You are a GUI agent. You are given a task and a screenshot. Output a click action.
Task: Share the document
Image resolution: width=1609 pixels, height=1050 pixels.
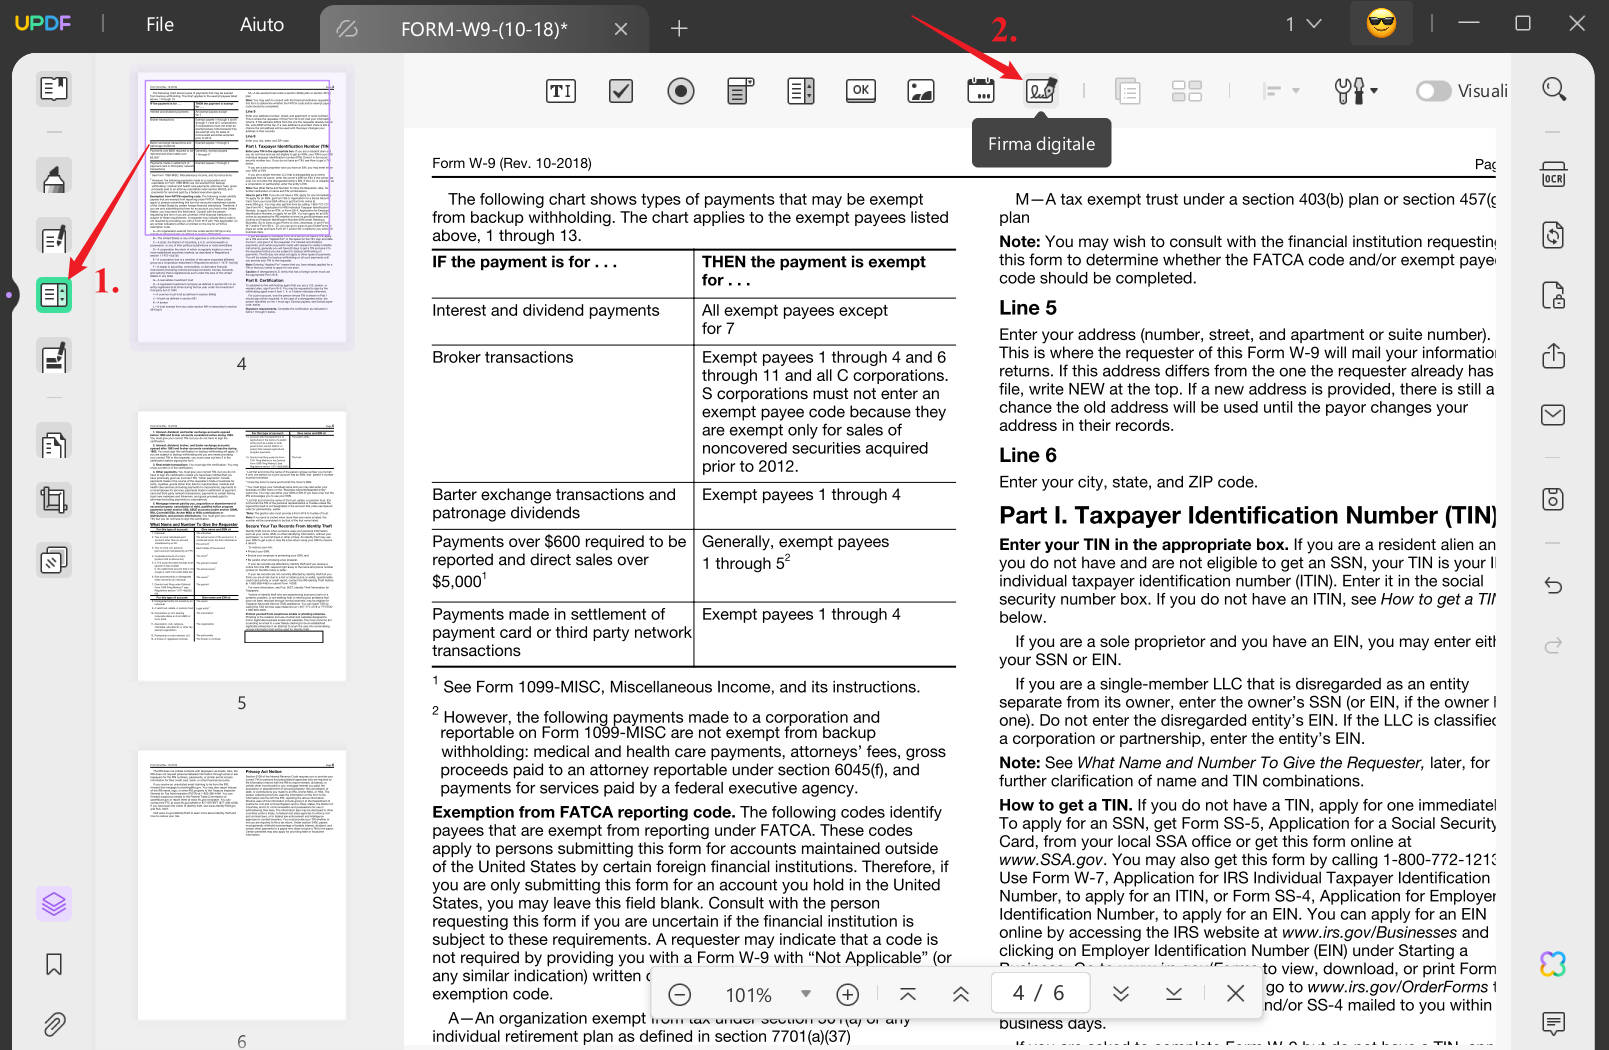pos(1553,356)
